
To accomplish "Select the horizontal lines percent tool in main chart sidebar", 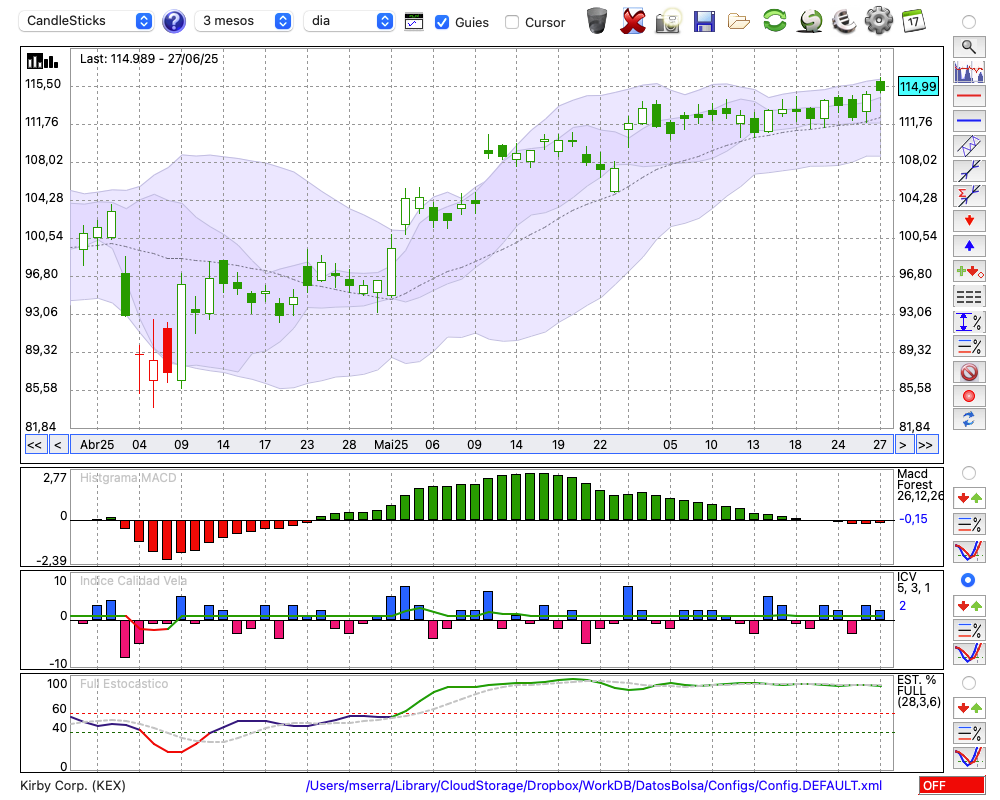I will pos(969,346).
